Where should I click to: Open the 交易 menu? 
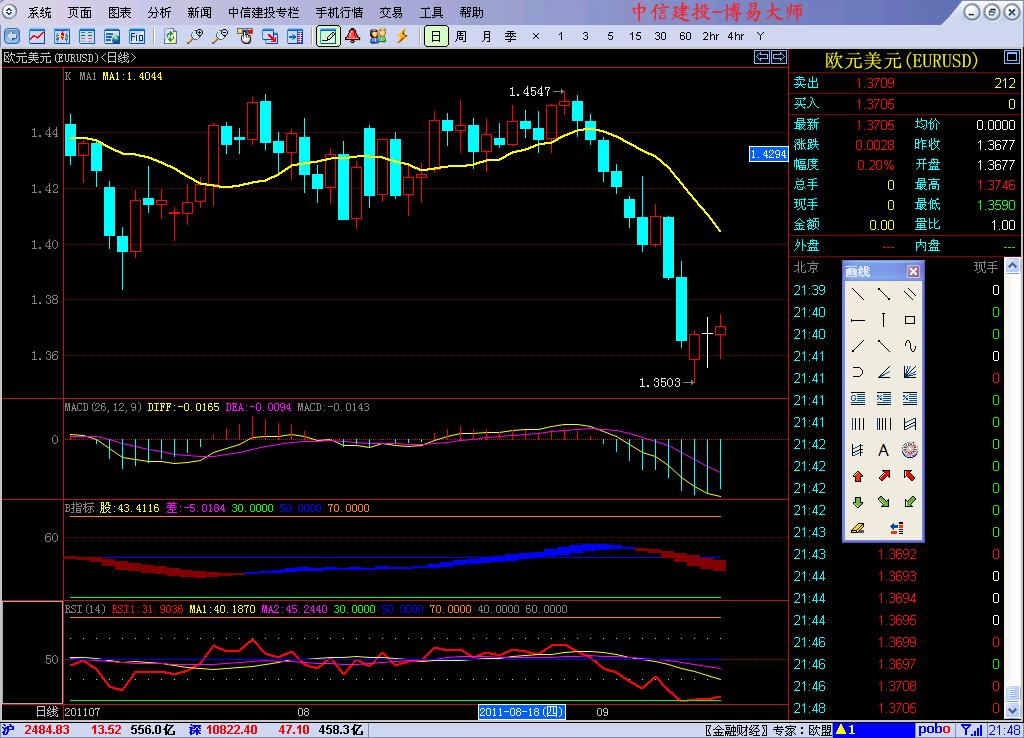tap(391, 12)
